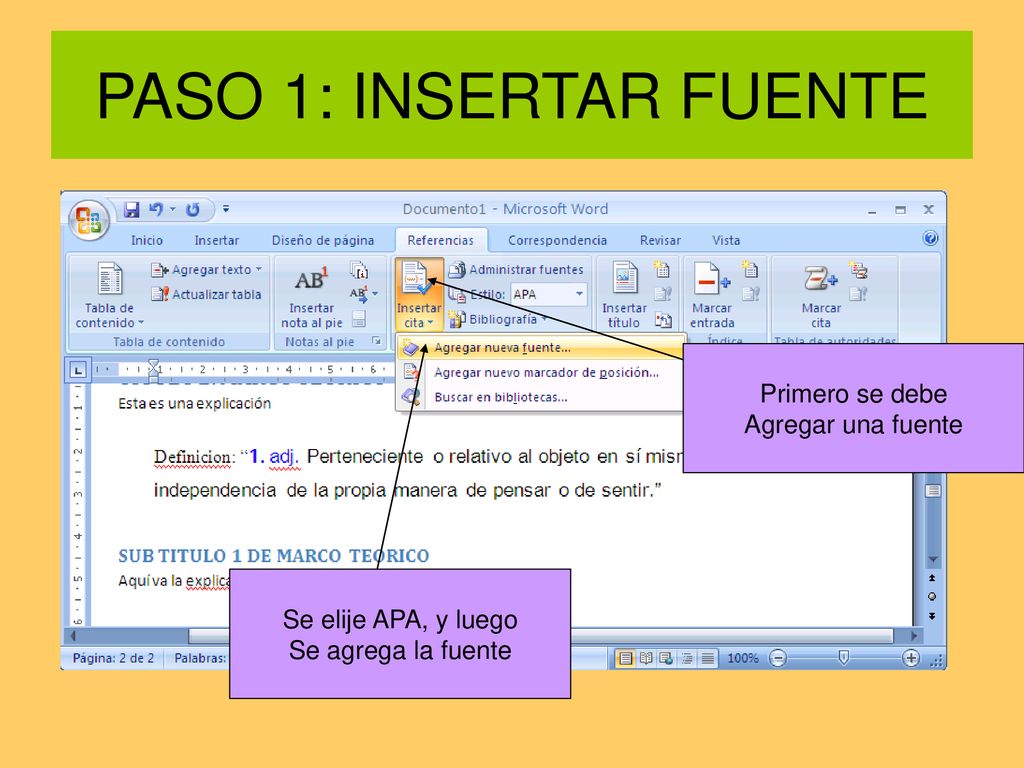Expand the undo history arrow
The width and height of the screenshot is (1024, 768).
173,209
